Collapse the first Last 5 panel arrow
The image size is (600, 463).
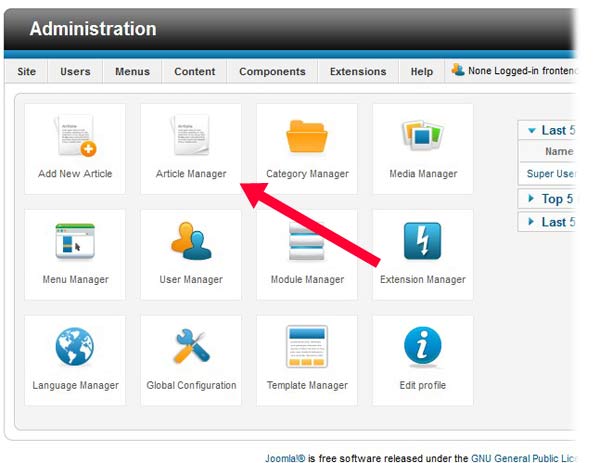(532, 130)
